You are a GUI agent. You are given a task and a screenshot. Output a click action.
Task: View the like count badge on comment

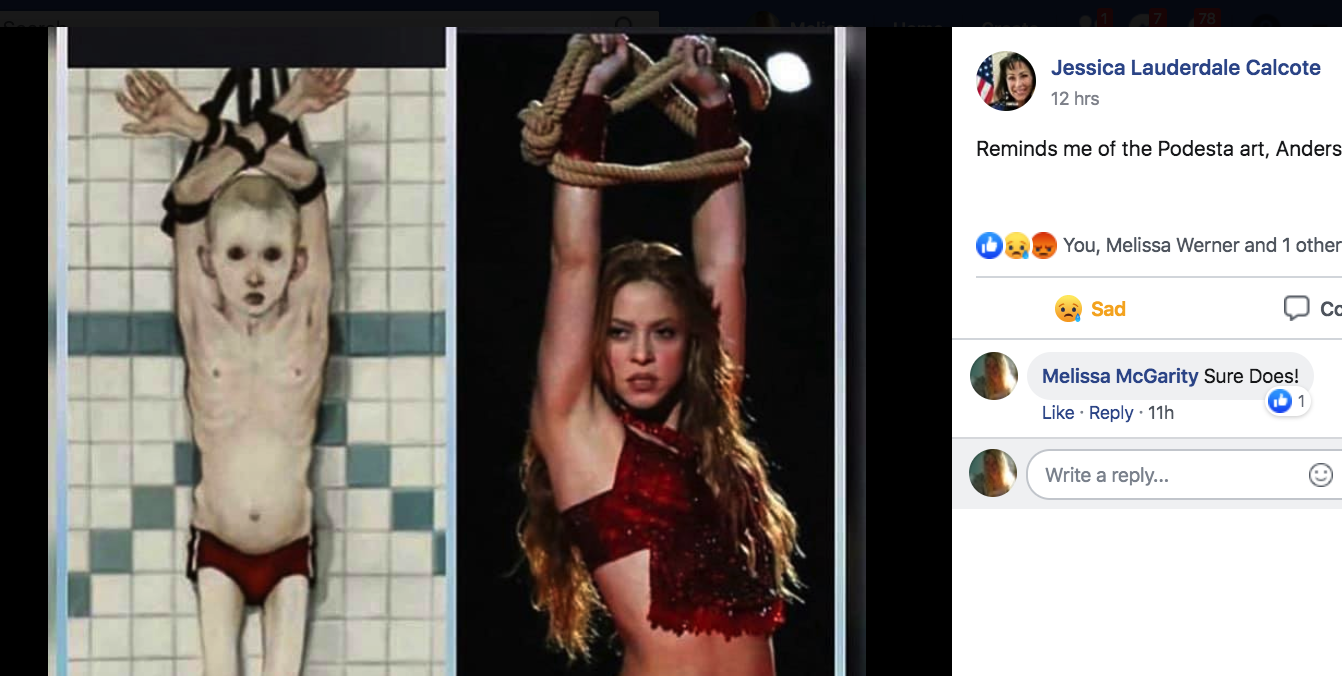click(1288, 401)
